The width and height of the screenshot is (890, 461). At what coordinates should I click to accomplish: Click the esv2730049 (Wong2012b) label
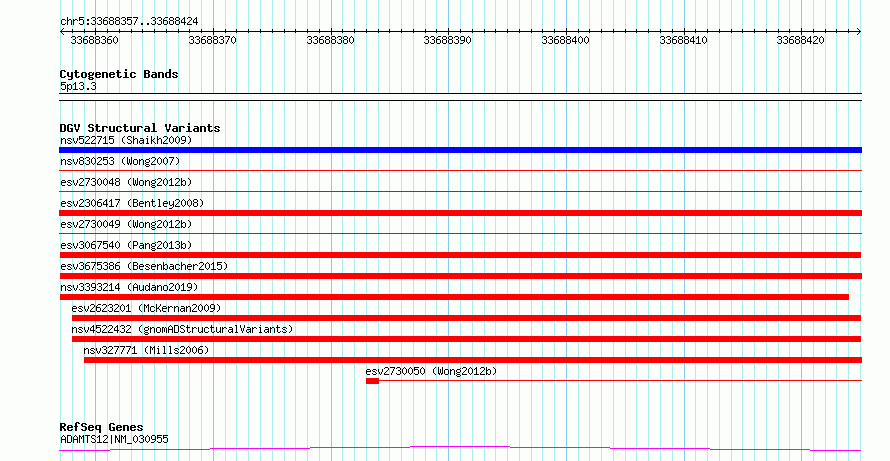click(x=126, y=224)
